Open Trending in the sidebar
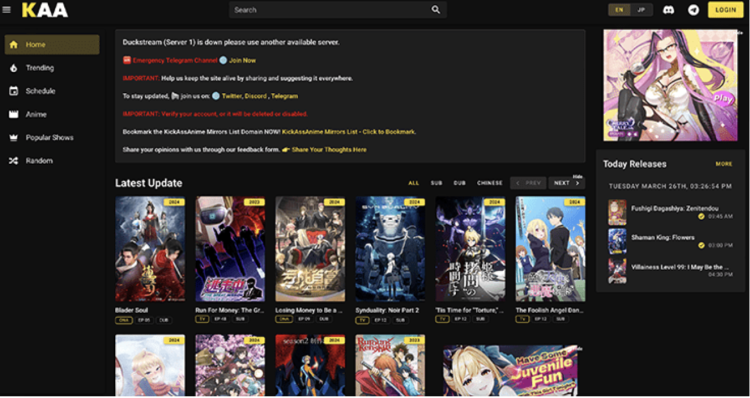Viewport: 750px width, 398px height. coord(52,68)
